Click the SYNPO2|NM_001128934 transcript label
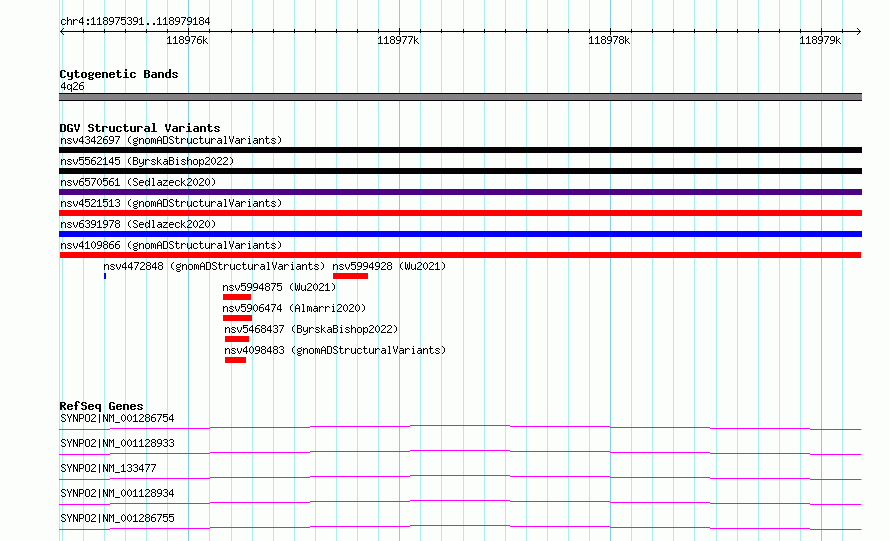The height and width of the screenshot is (541, 890). [x=117, y=493]
